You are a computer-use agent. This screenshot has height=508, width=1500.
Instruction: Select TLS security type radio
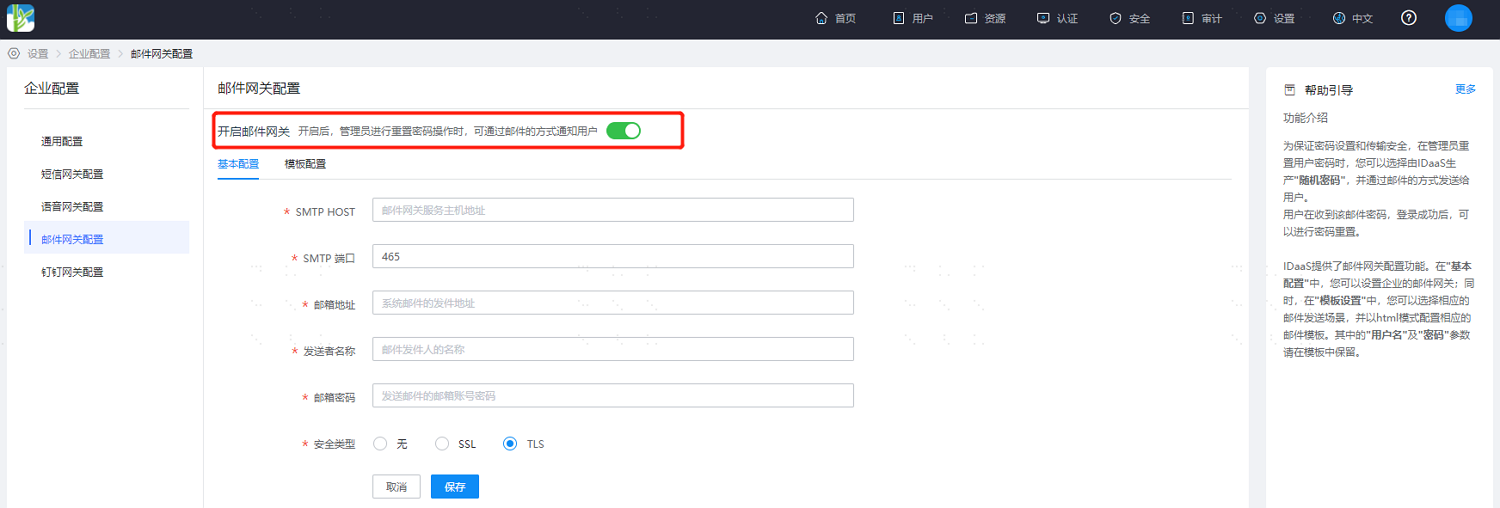pos(510,443)
